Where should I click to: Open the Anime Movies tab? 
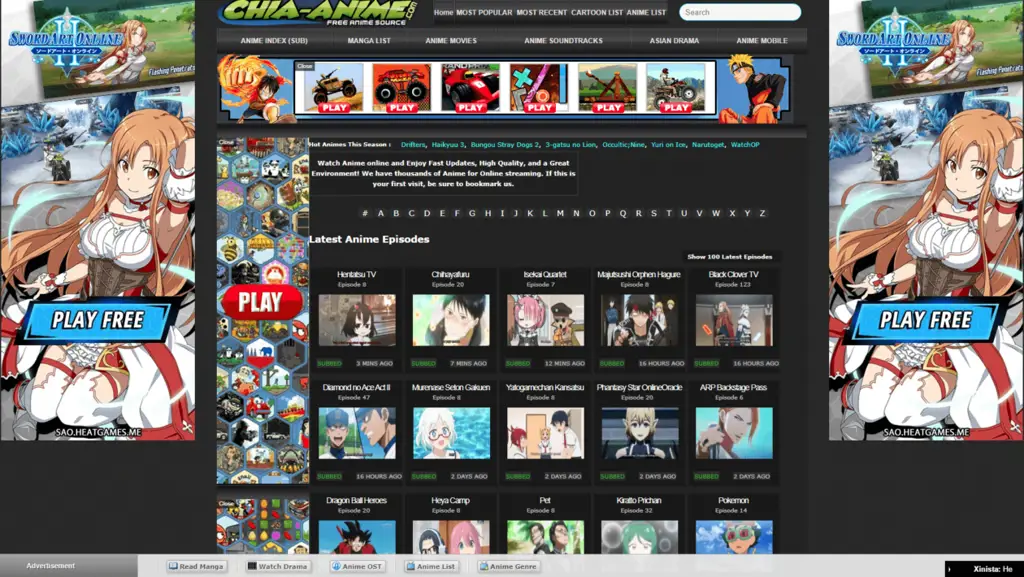pyautogui.click(x=451, y=40)
